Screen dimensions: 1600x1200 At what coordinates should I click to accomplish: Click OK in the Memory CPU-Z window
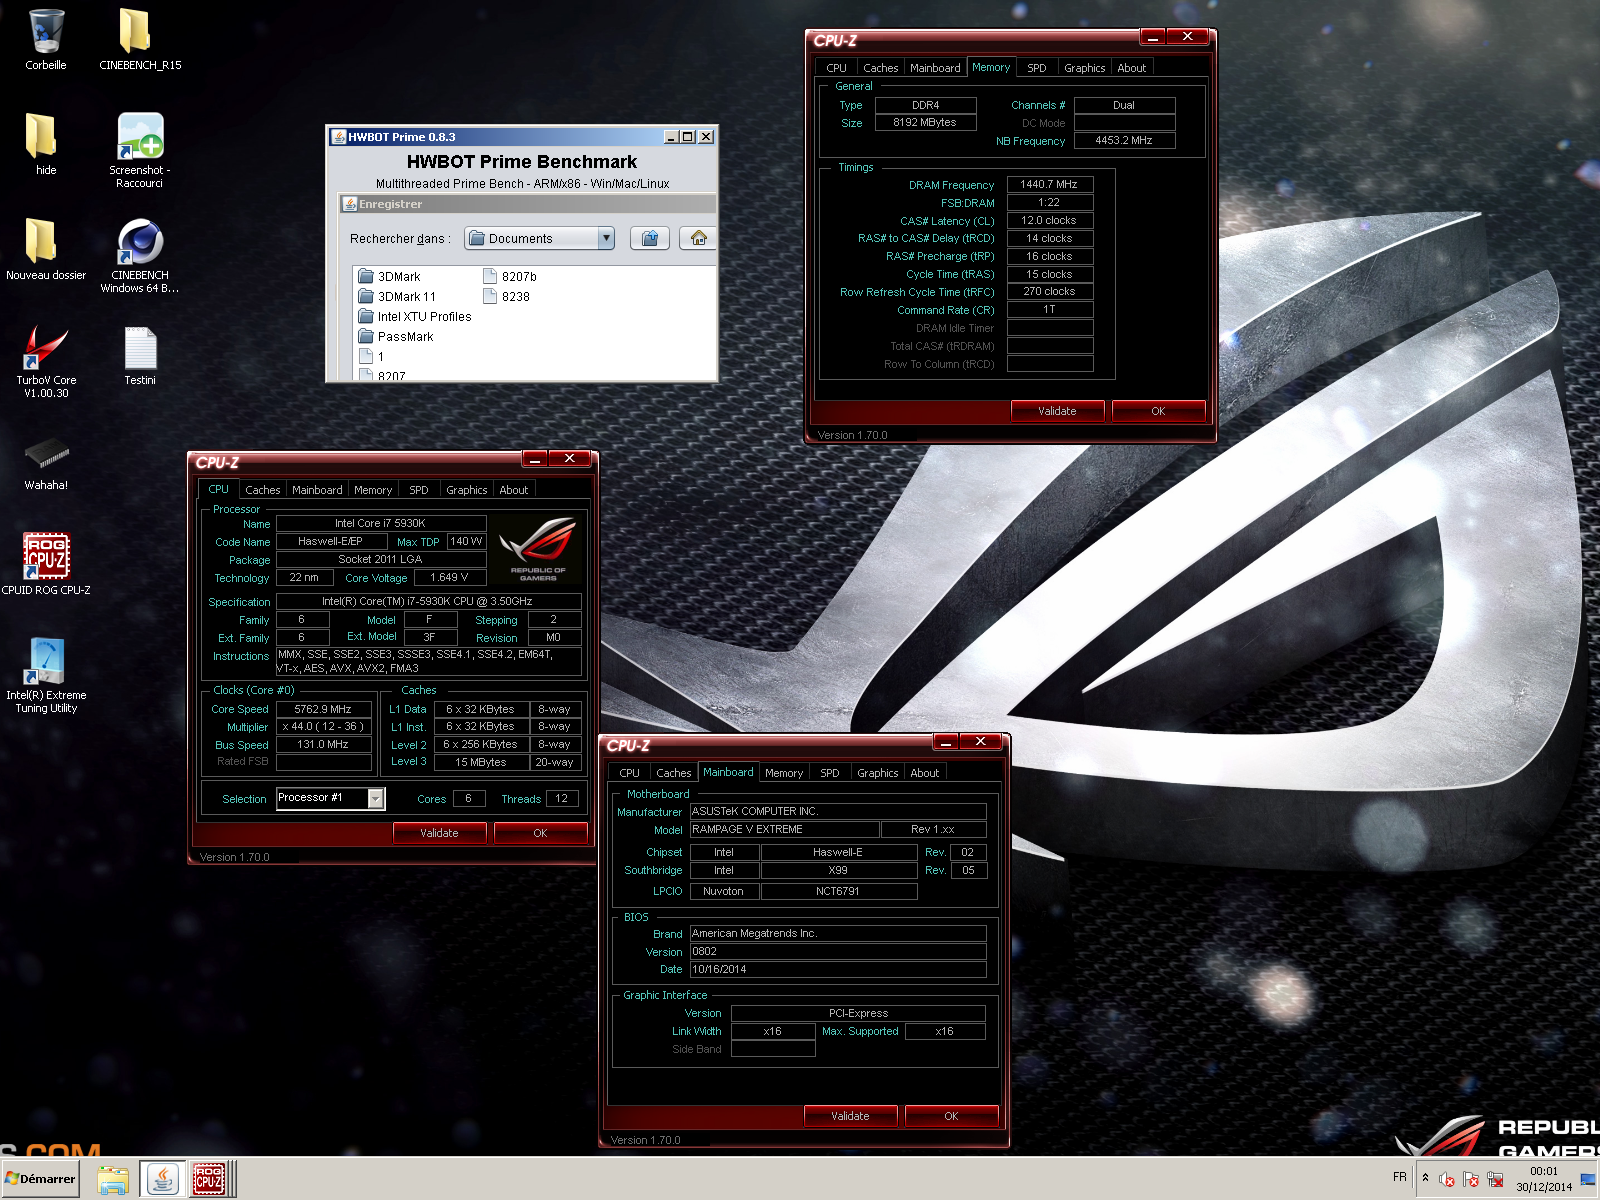coord(1158,411)
